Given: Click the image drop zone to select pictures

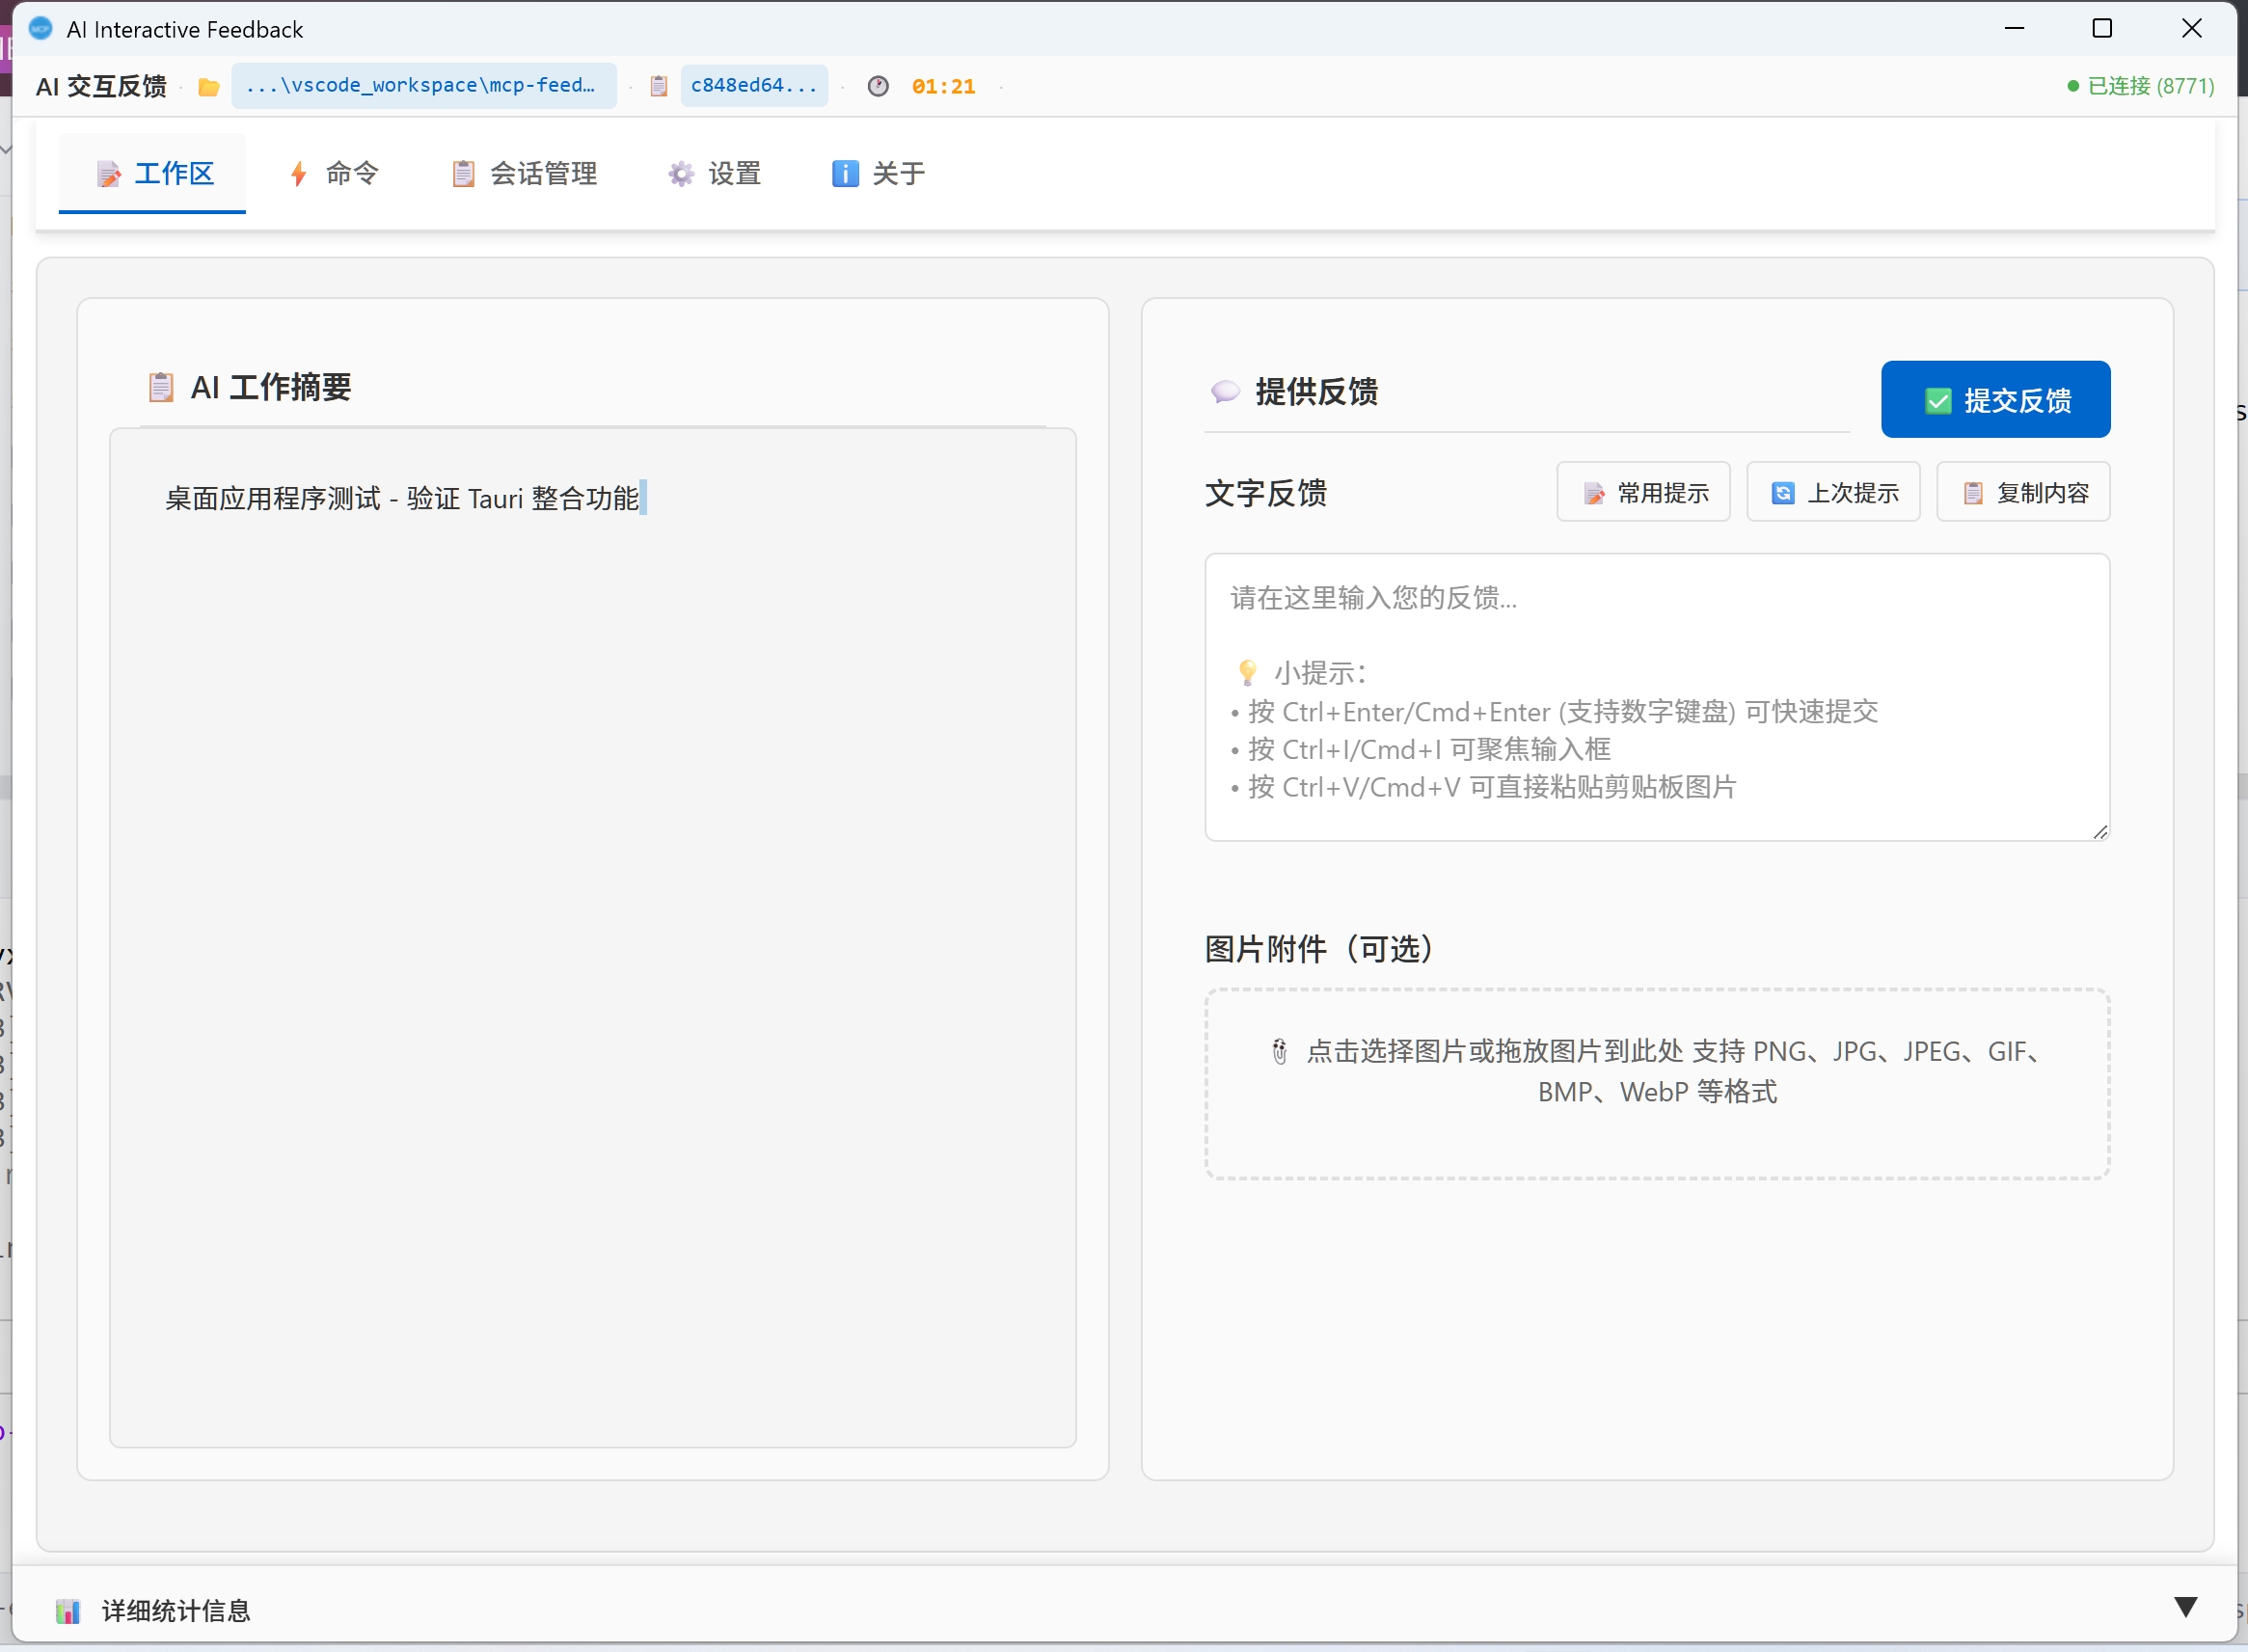Looking at the screenshot, I should click(x=1657, y=1084).
